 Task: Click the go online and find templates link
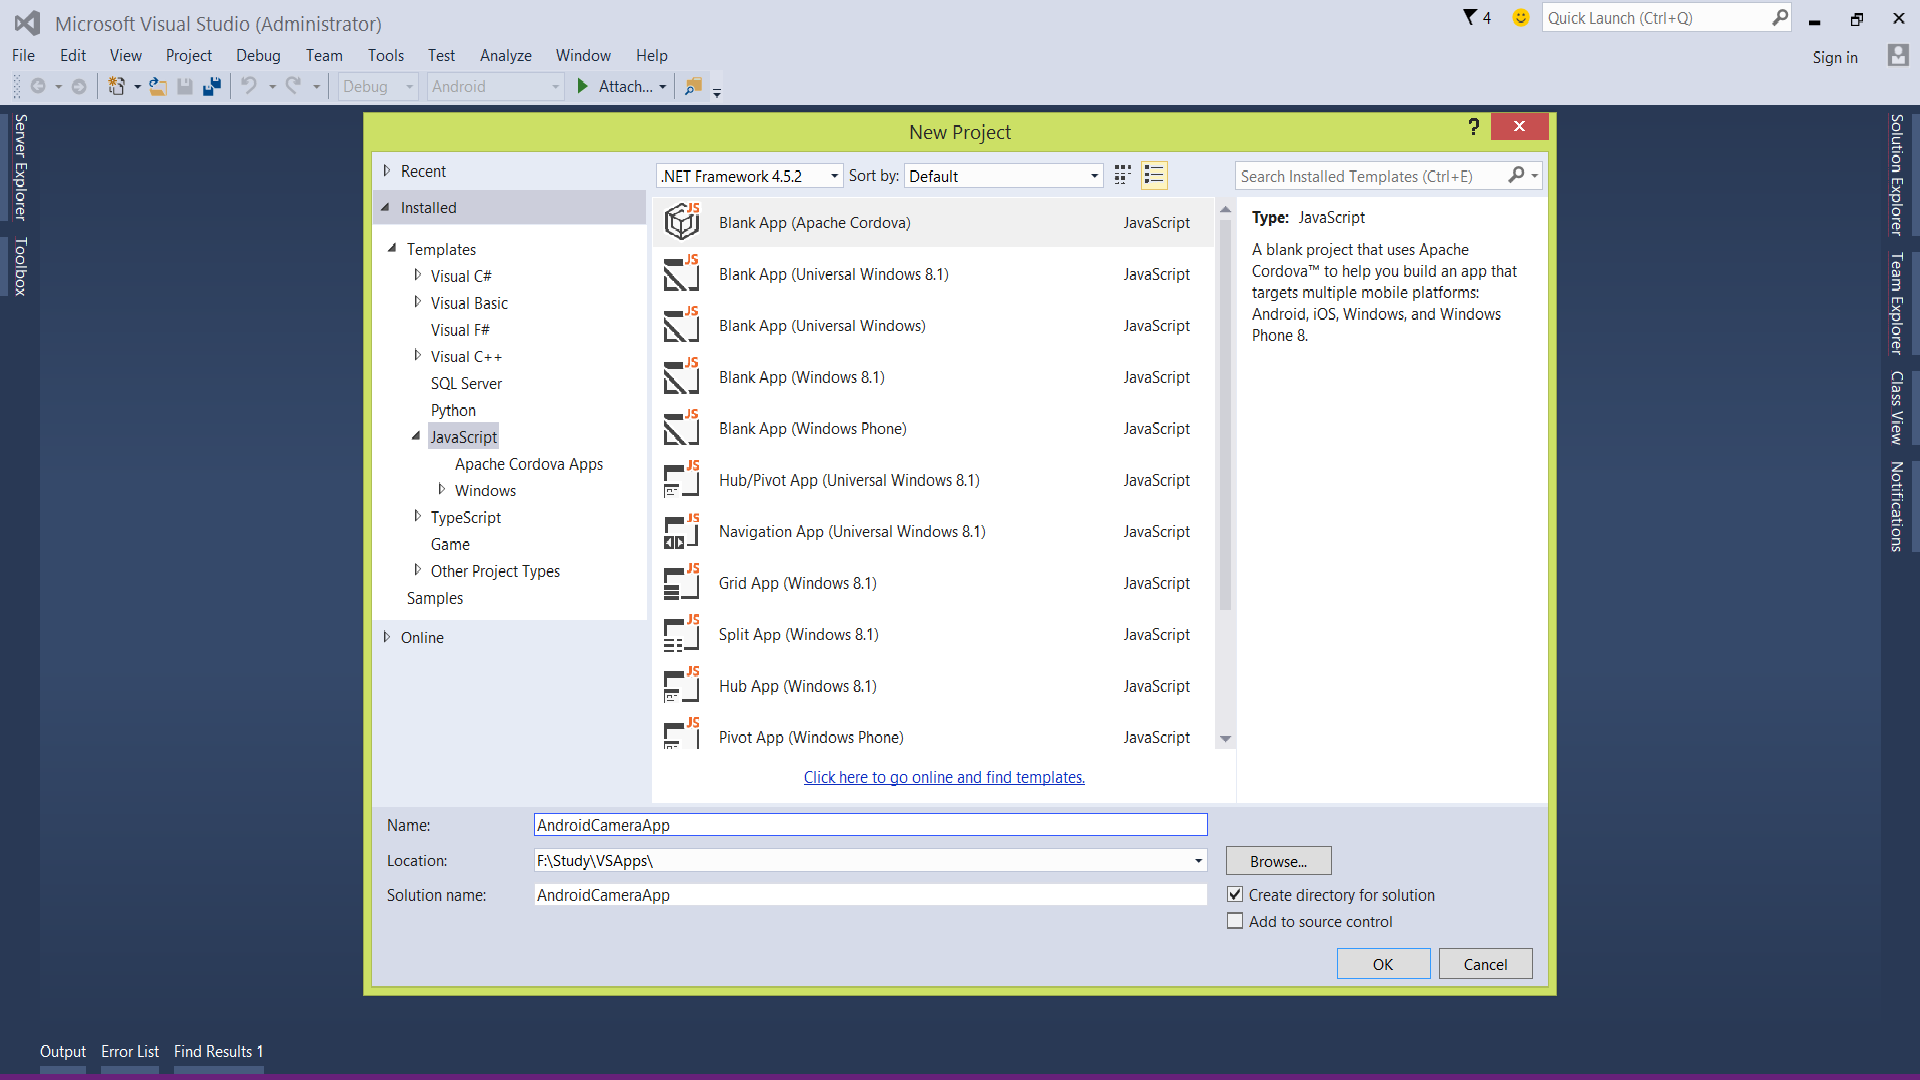[944, 777]
